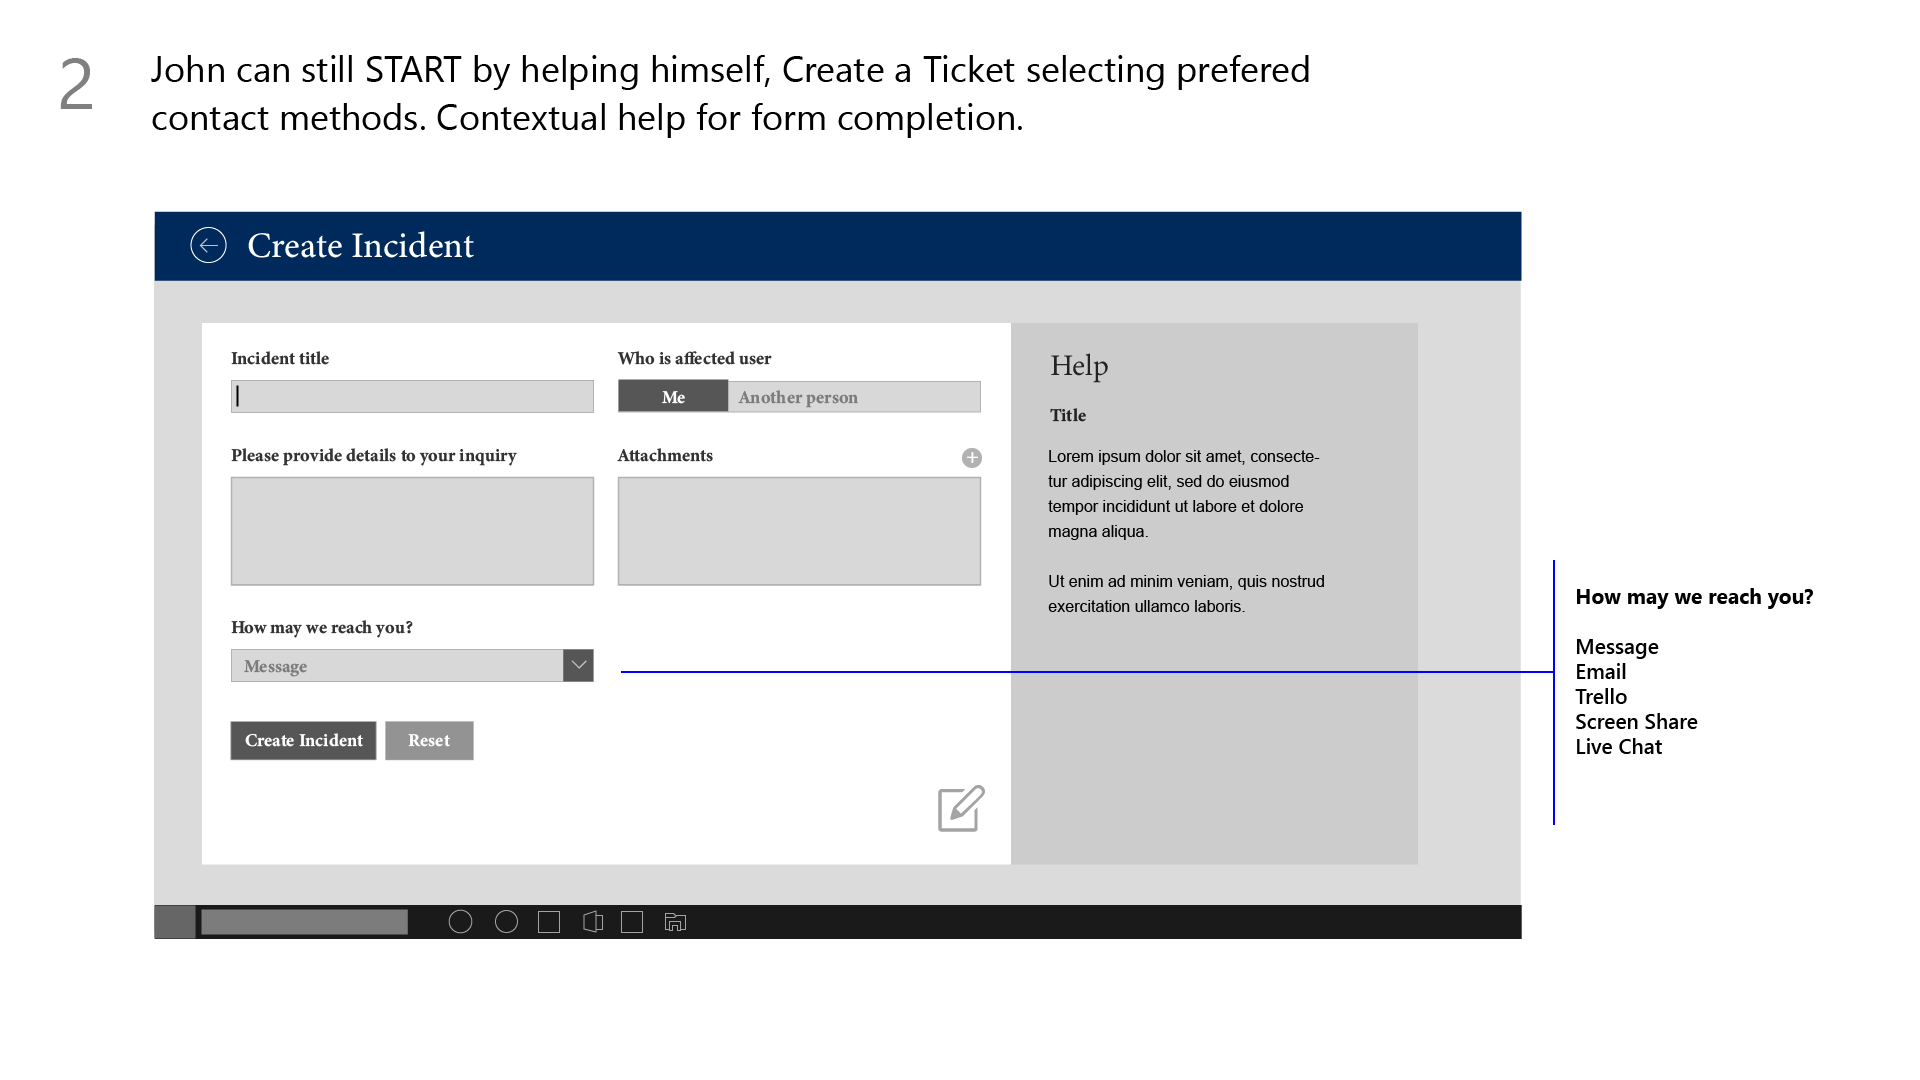1920x1080 pixels.
Task: Open the file explorer icon in the taskbar
Action: coord(675,922)
